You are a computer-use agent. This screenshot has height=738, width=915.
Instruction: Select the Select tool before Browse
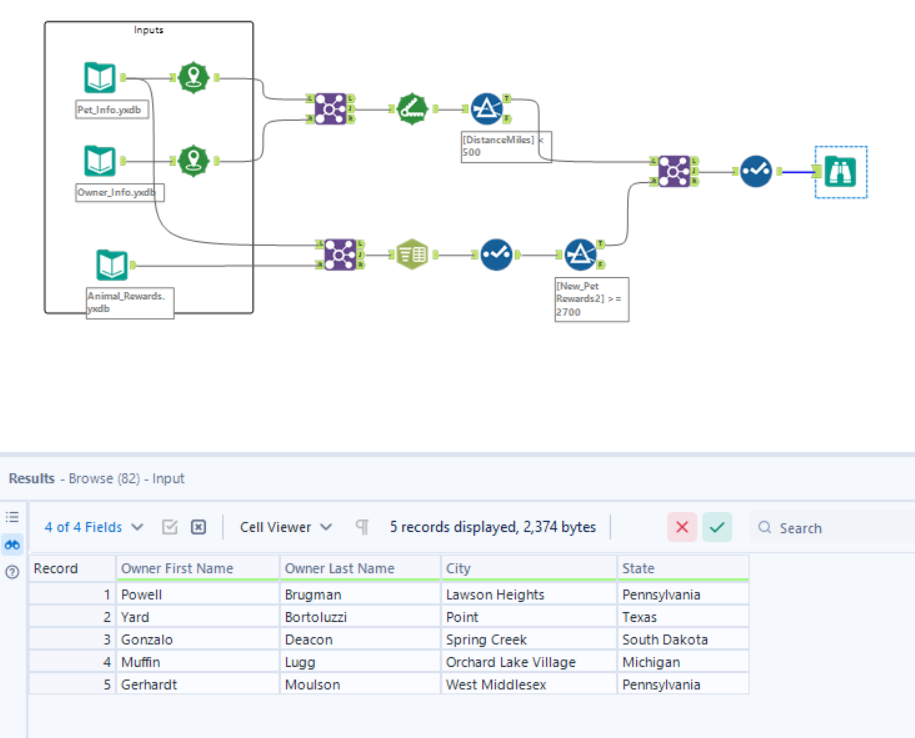point(756,171)
